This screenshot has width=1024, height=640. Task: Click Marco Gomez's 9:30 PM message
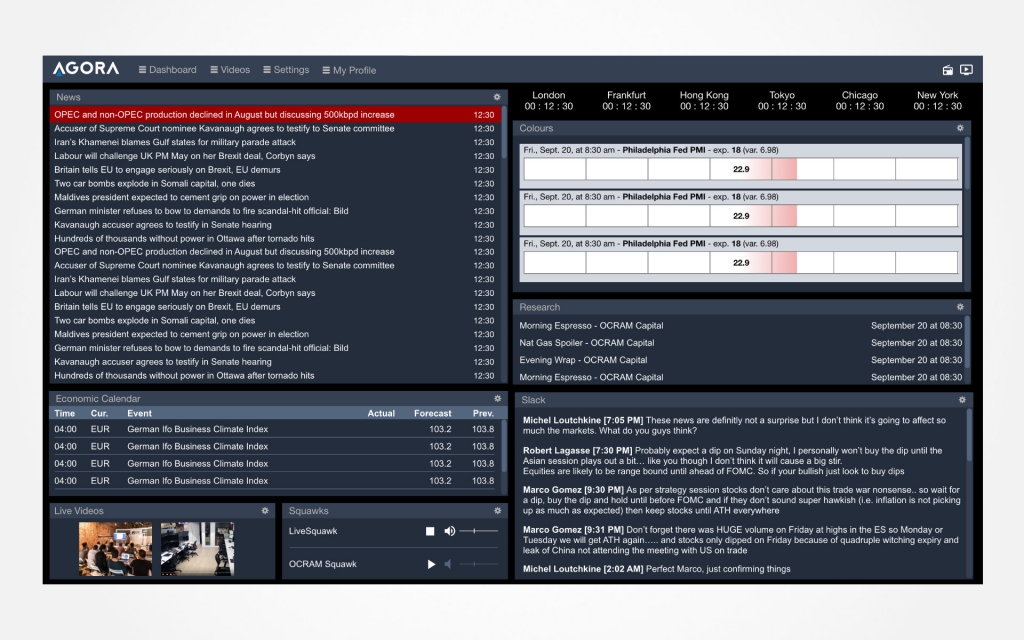741,500
